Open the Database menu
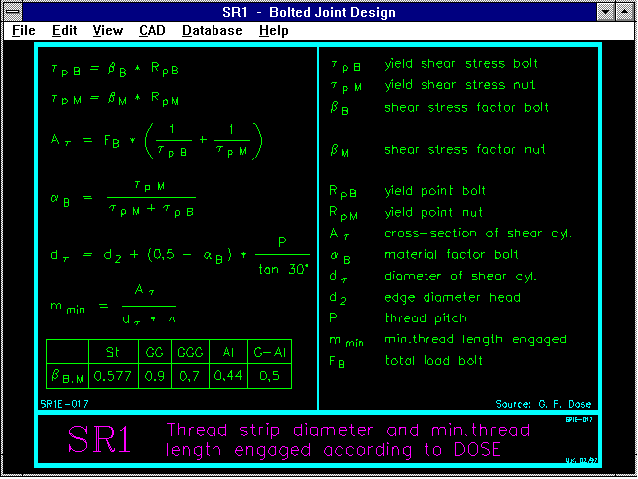Image resolution: width=638 pixels, height=479 pixels. tap(212, 30)
